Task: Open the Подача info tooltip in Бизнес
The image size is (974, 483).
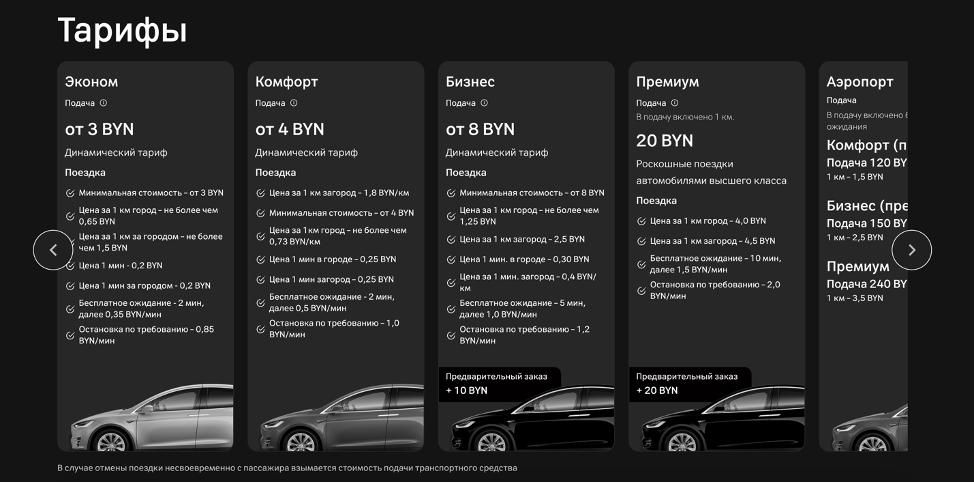Action: point(484,103)
